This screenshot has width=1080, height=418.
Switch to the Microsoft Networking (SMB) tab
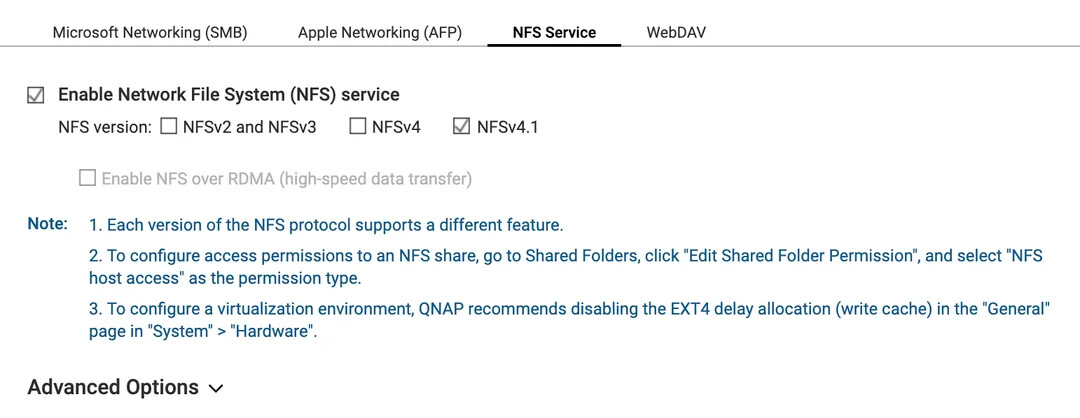point(150,32)
